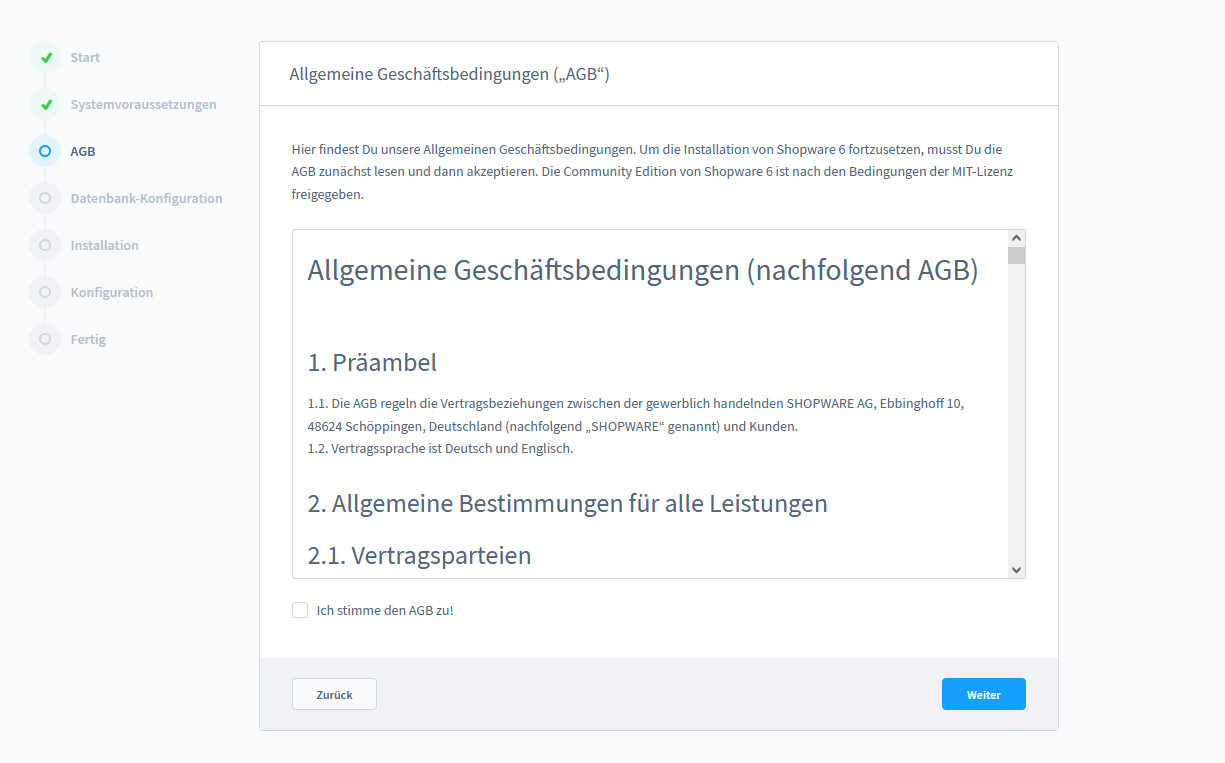Click '2. Allgemeine Bestimmungen für alle Leistungen'

coord(567,503)
